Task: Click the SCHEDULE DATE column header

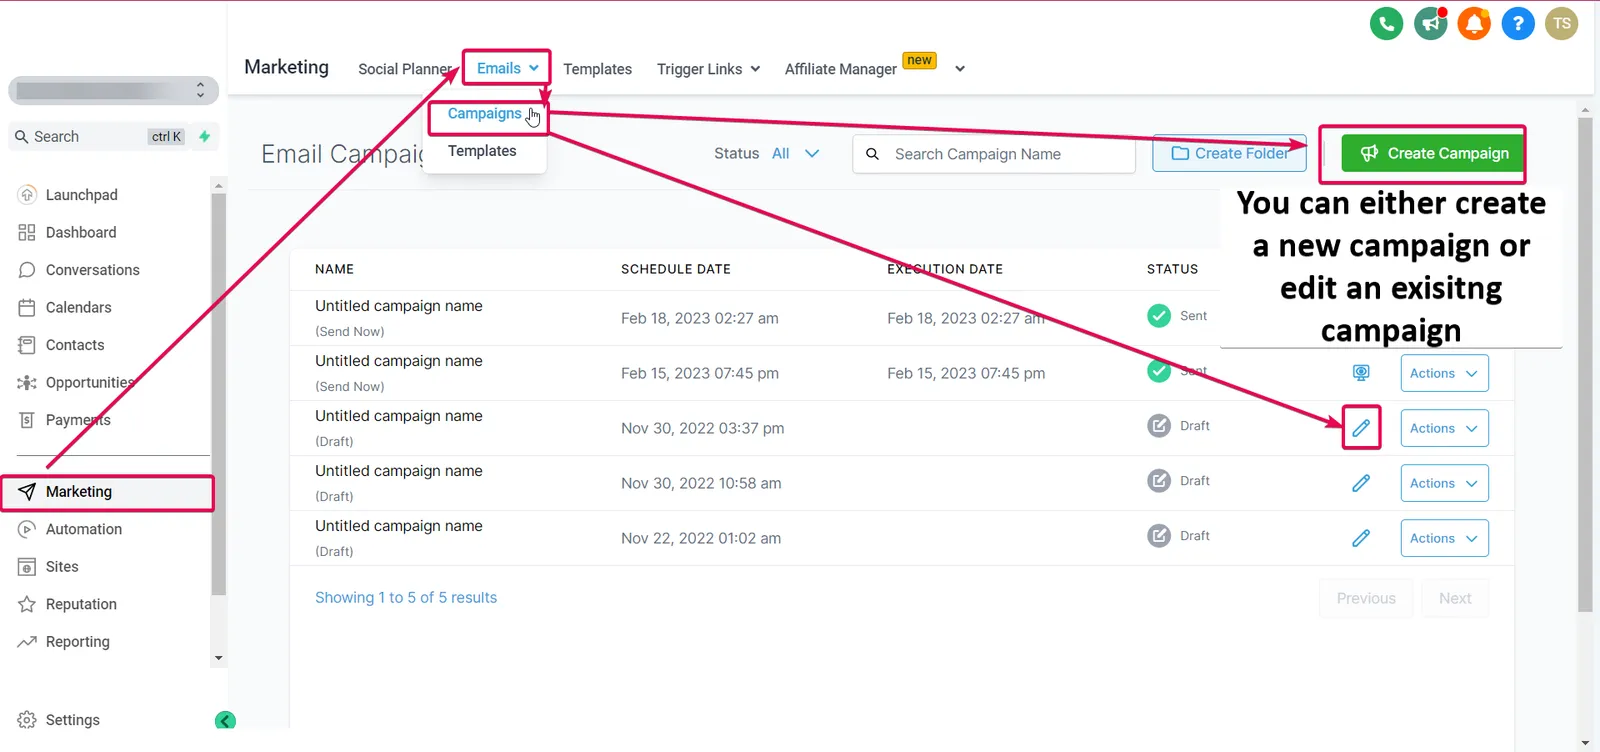Action: point(676,269)
